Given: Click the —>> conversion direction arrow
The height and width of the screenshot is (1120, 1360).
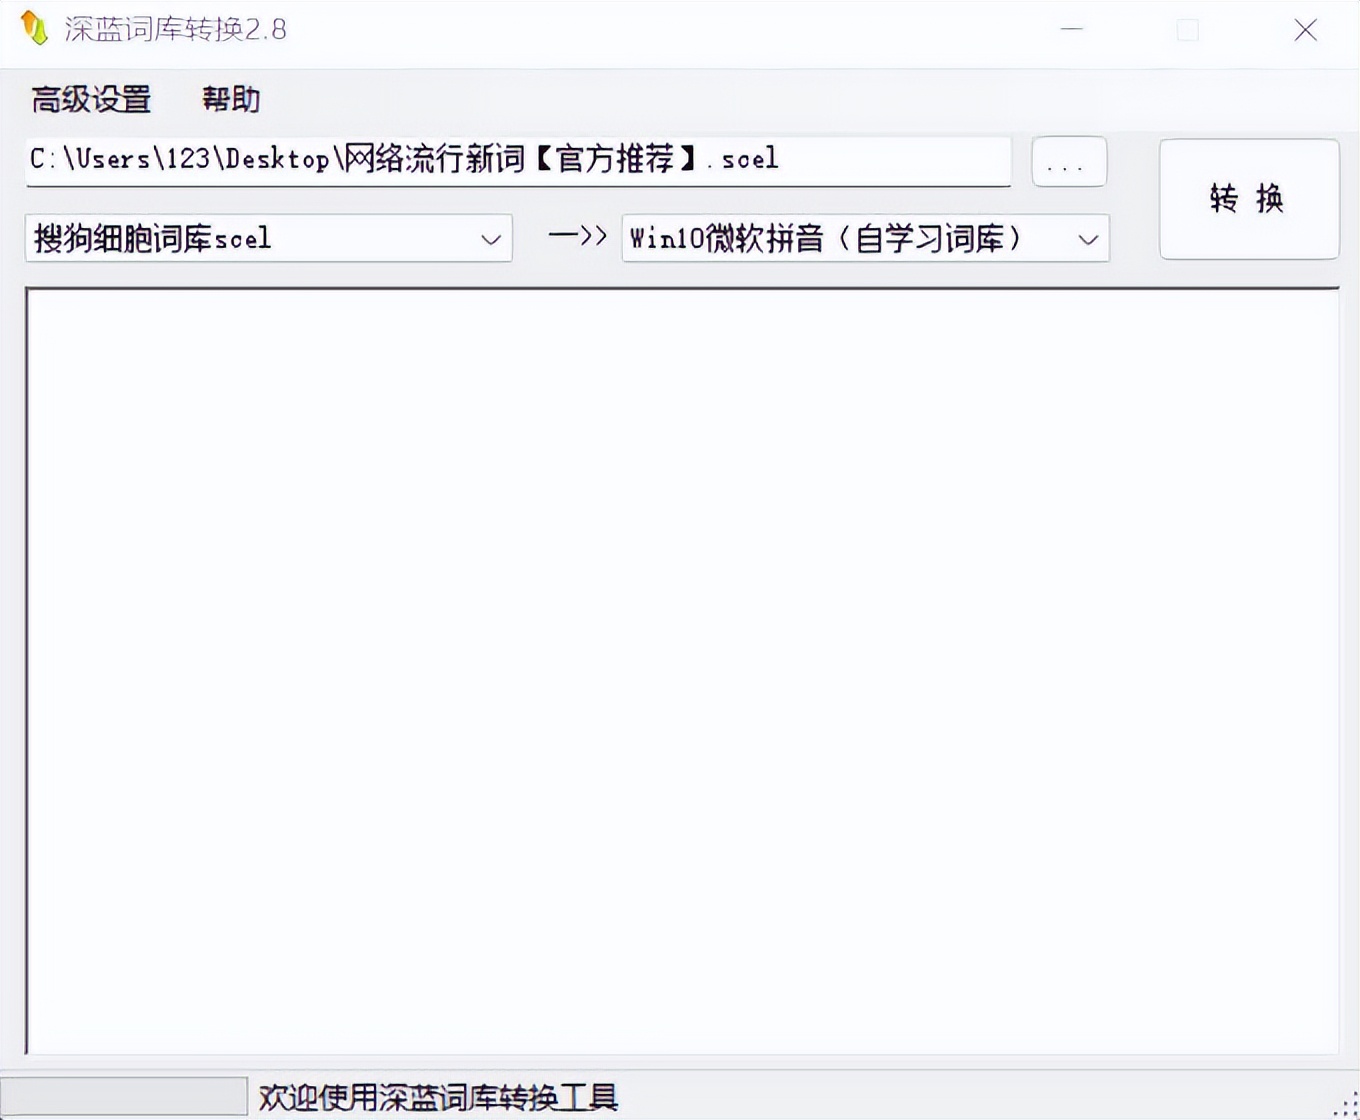Looking at the screenshot, I should coord(577,237).
